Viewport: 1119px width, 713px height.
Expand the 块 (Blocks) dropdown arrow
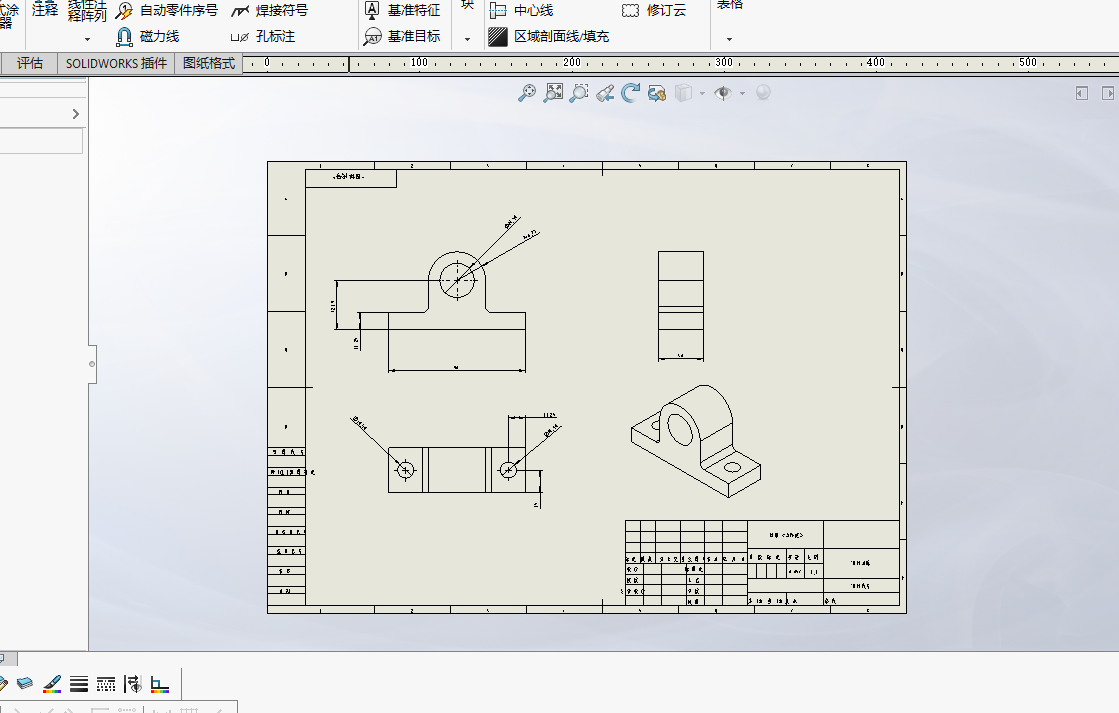coord(467,39)
